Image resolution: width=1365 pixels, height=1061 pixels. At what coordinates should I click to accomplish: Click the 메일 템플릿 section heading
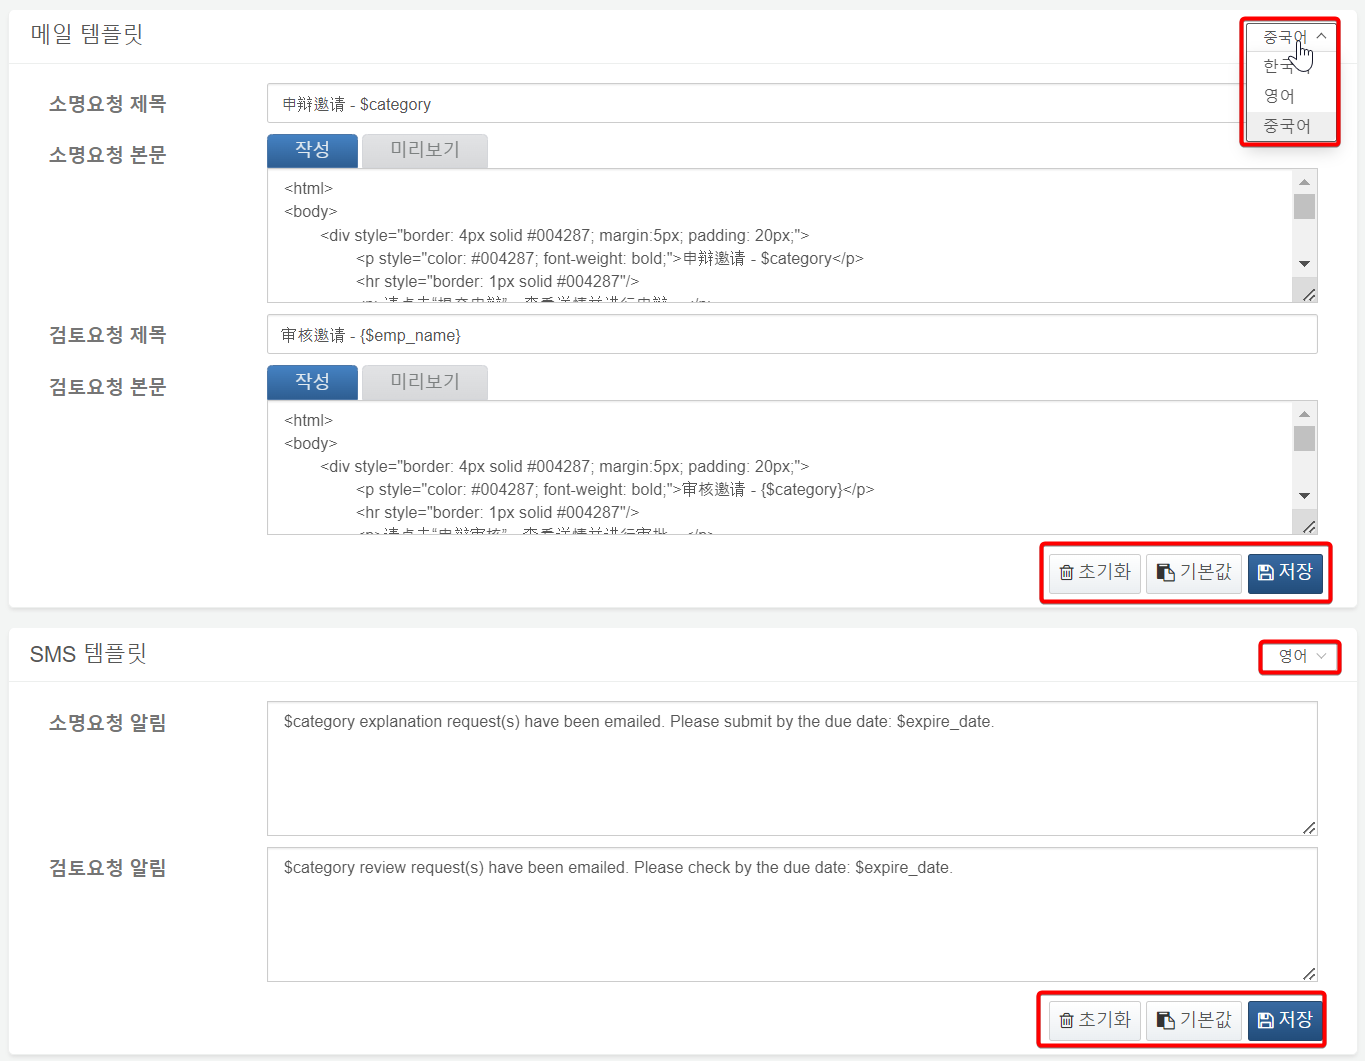(x=87, y=35)
